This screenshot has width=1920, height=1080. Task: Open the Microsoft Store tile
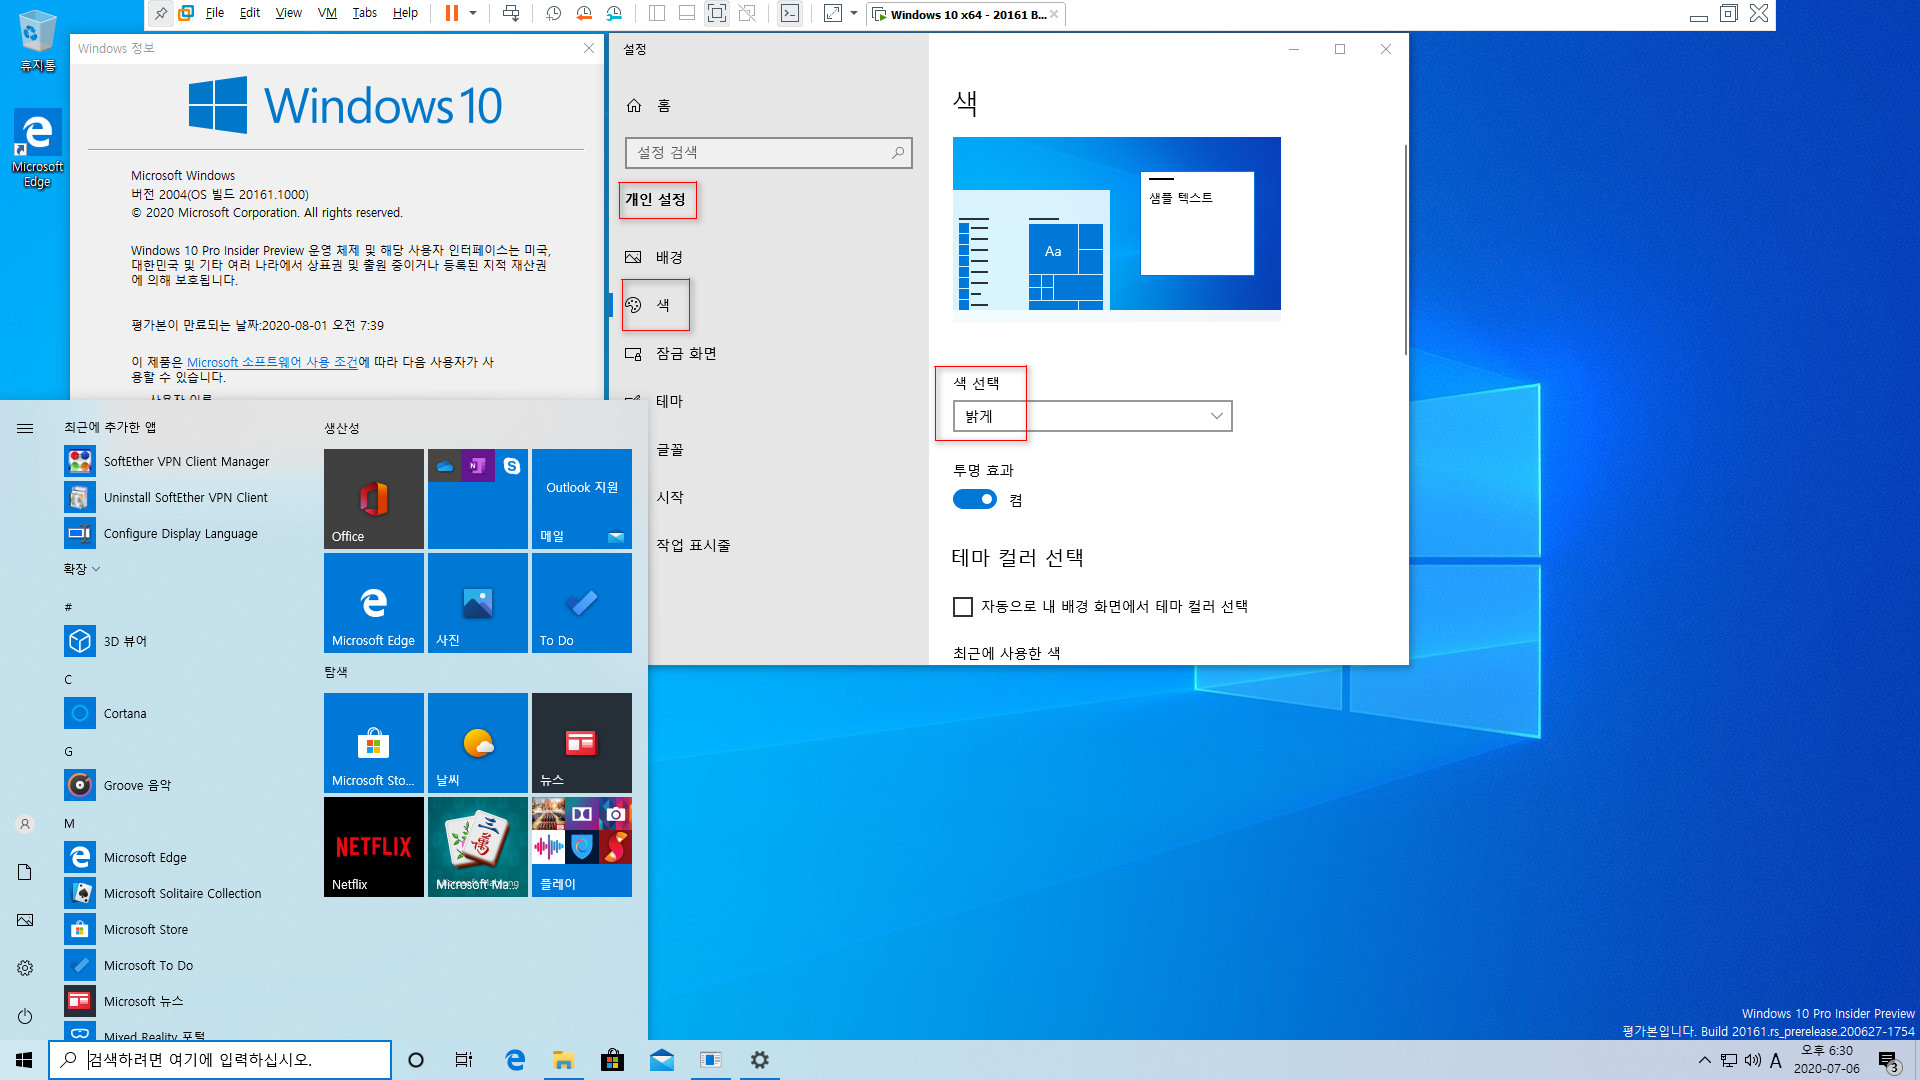pos(374,743)
